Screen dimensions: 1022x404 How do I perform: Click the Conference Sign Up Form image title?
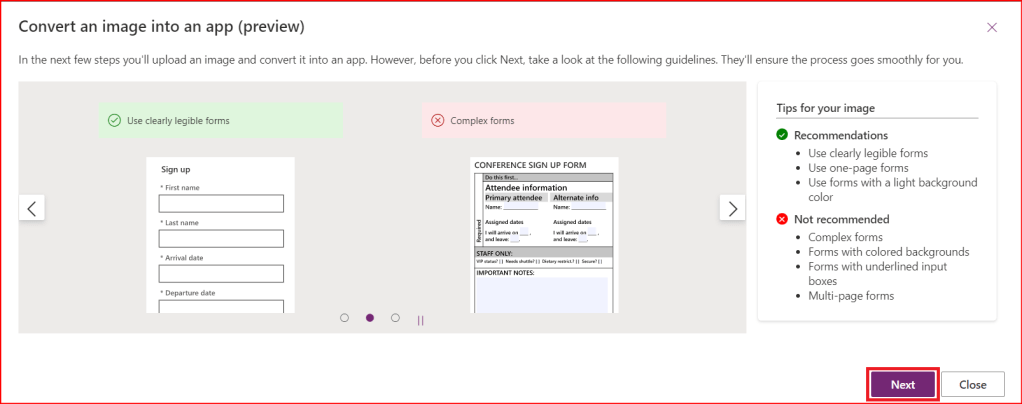coord(530,165)
